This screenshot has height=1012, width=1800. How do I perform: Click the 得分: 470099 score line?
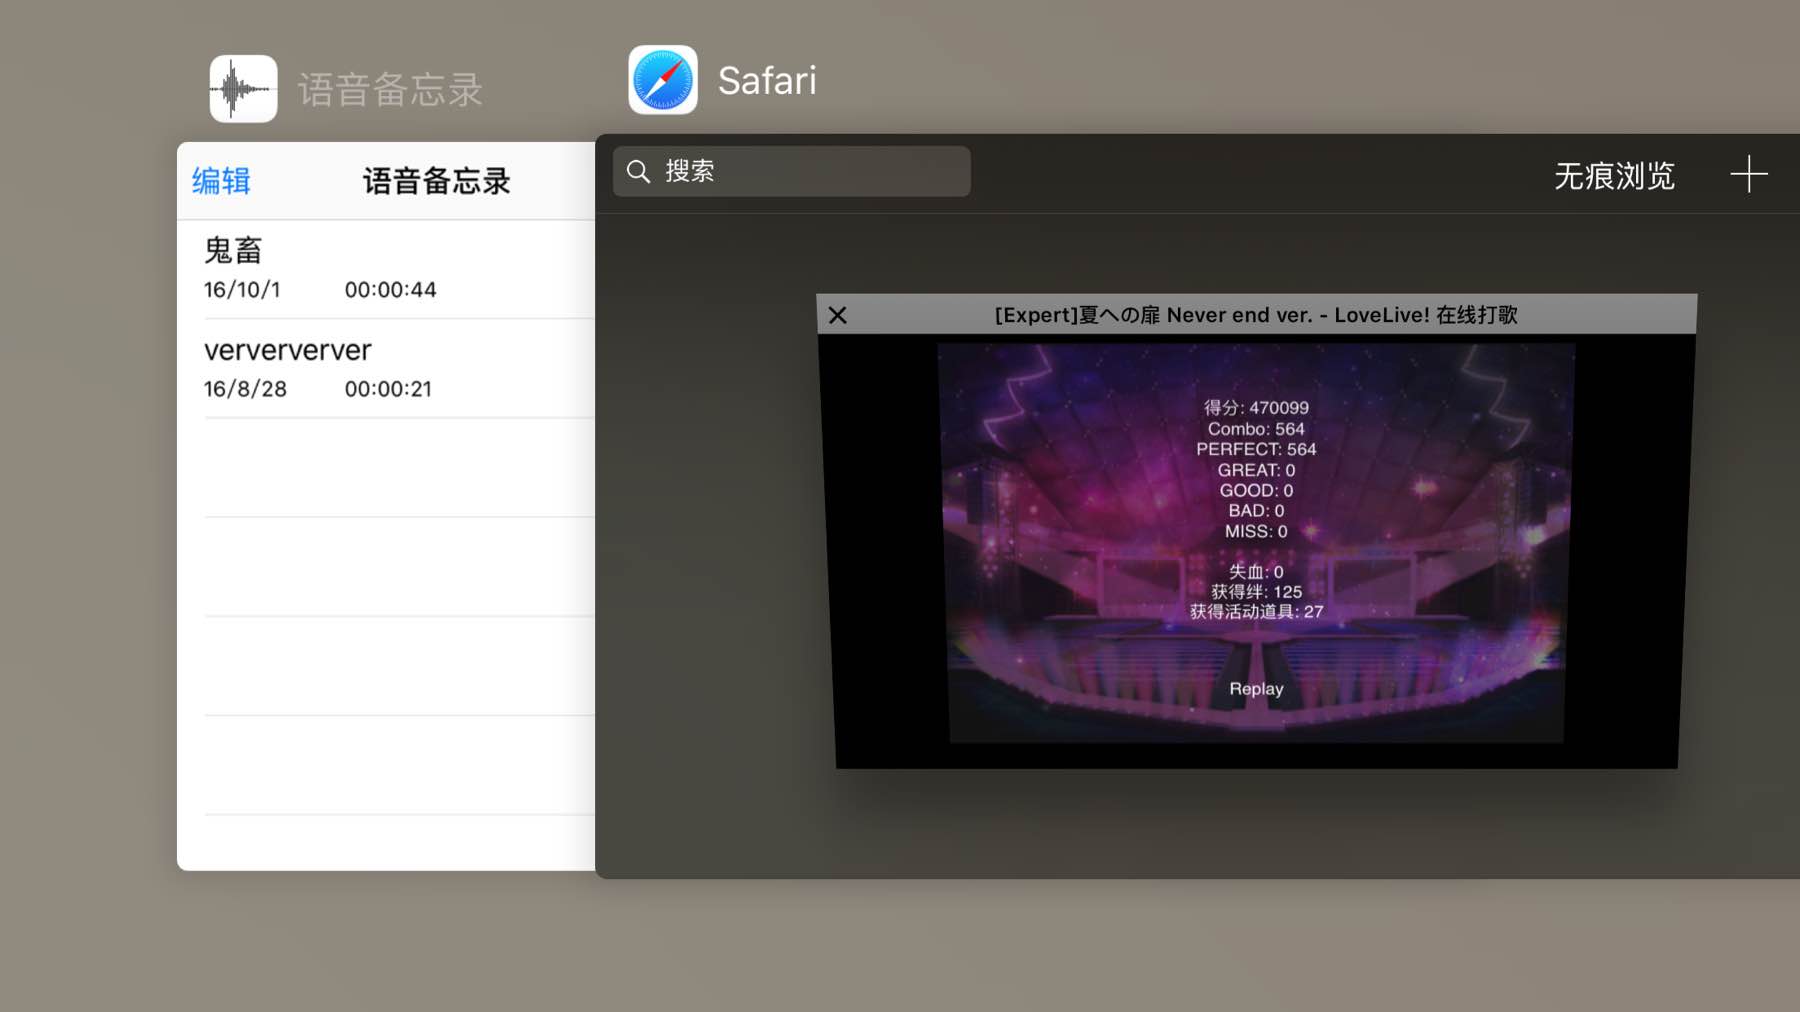(x=1256, y=408)
